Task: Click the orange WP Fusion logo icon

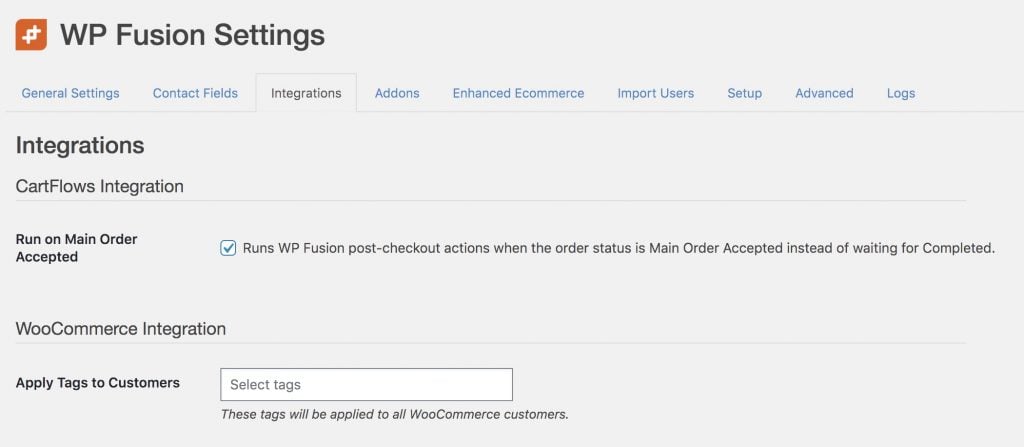Action: tap(31, 35)
